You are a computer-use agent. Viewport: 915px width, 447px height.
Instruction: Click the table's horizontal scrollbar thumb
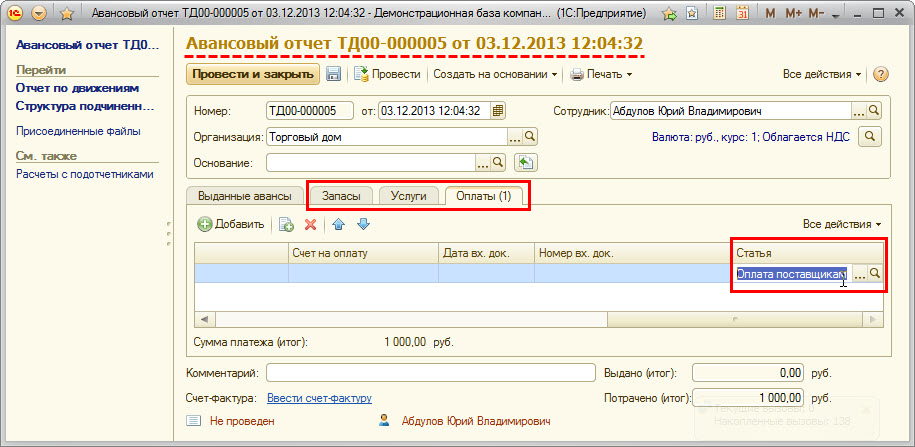[735, 319]
